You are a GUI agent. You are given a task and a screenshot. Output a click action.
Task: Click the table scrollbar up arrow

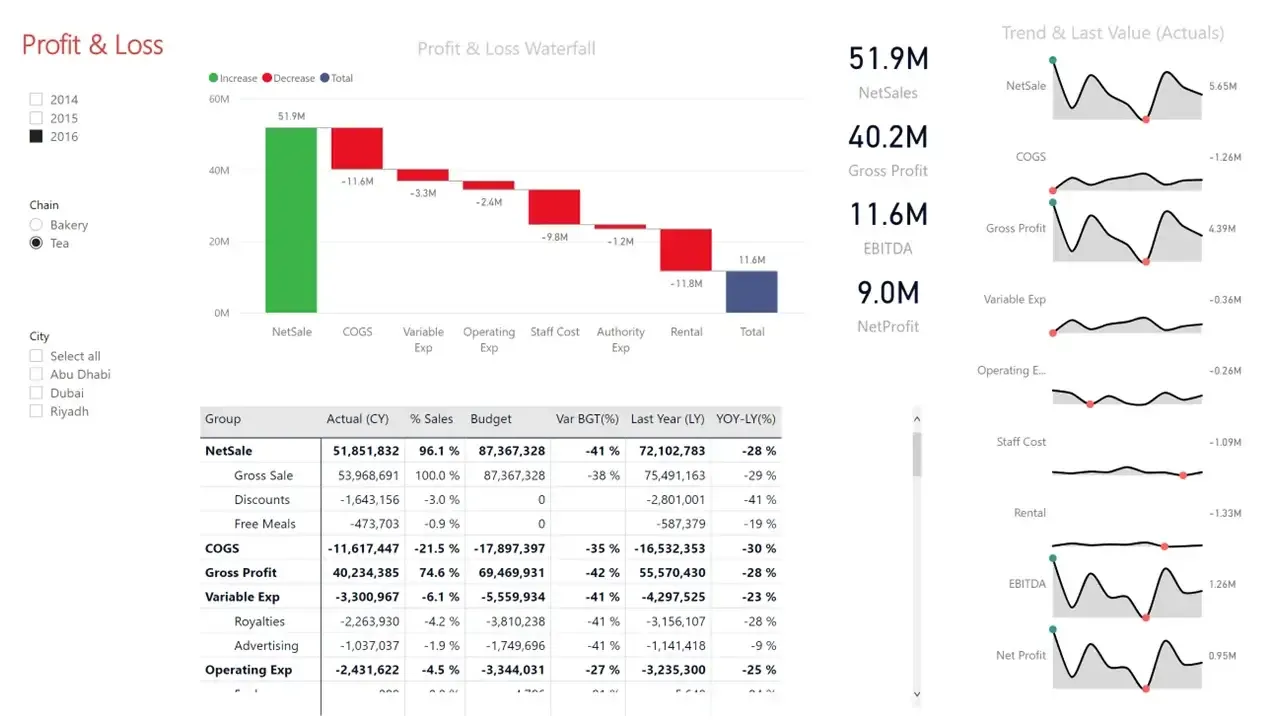tap(917, 420)
